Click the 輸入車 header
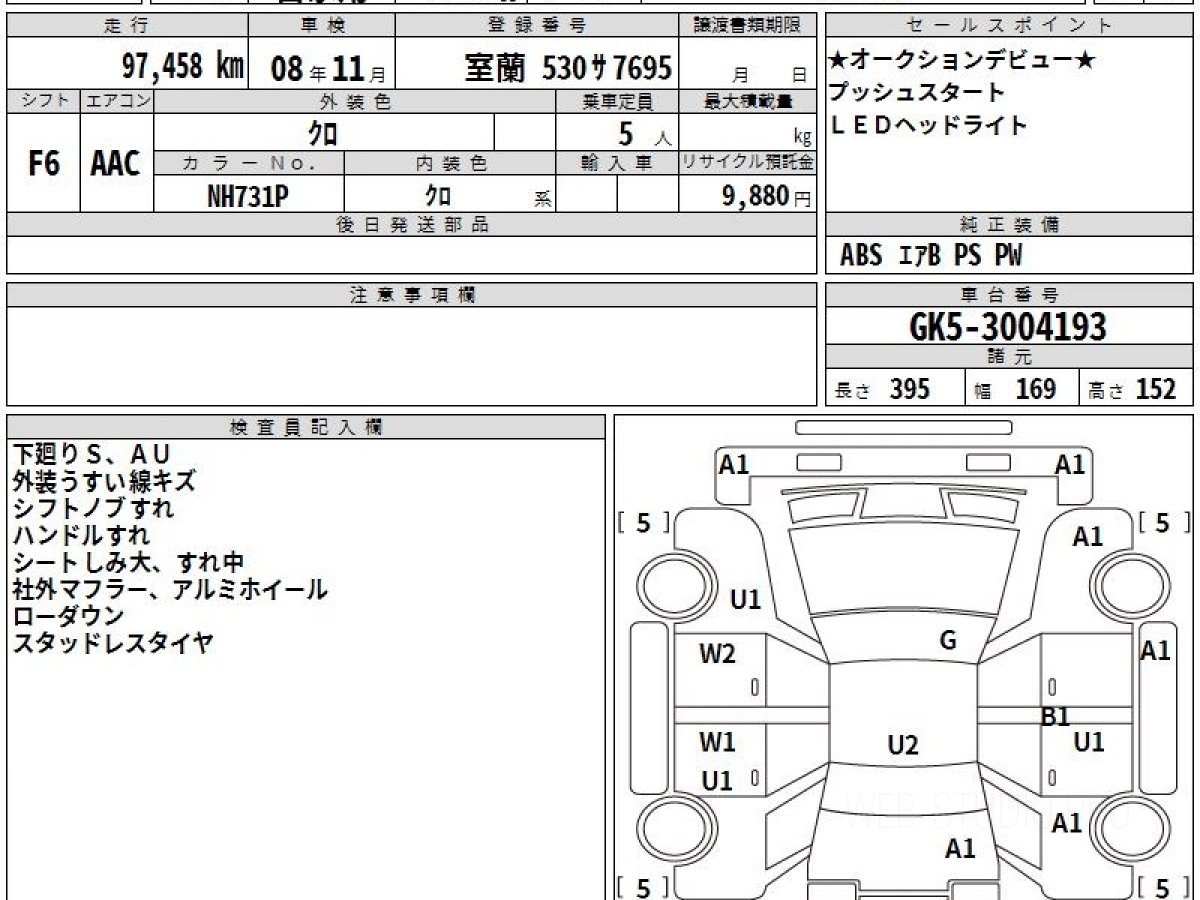 (617, 163)
